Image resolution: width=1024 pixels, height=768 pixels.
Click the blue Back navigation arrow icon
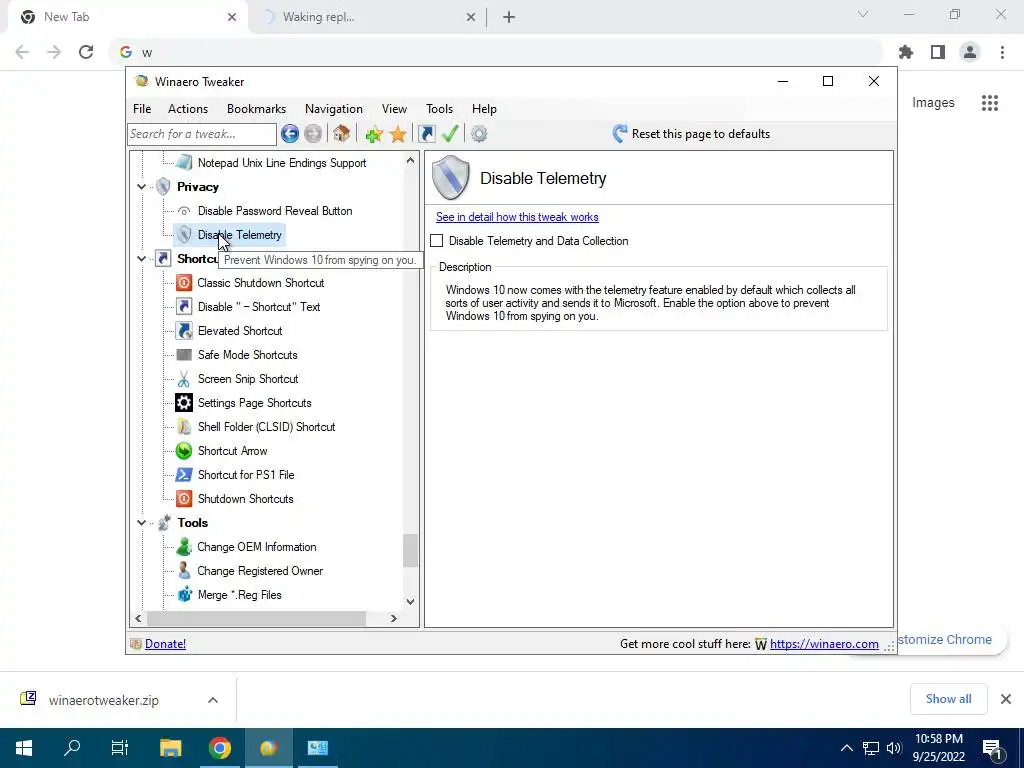click(290, 134)
